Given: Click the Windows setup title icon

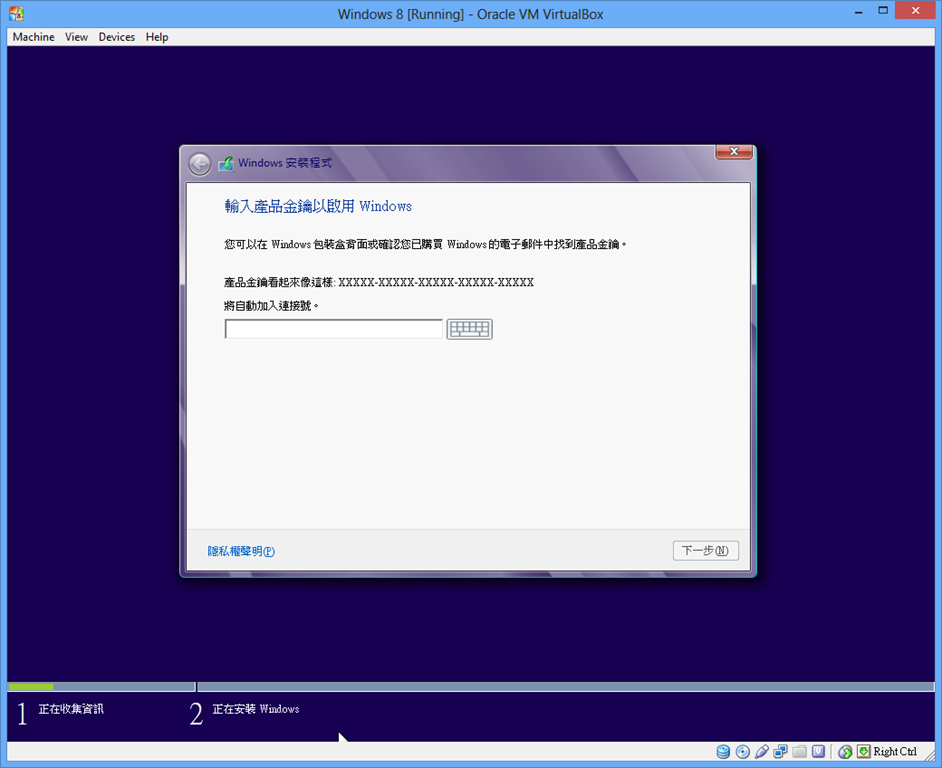Looking at the screenshot, I should tap(226, 163).
